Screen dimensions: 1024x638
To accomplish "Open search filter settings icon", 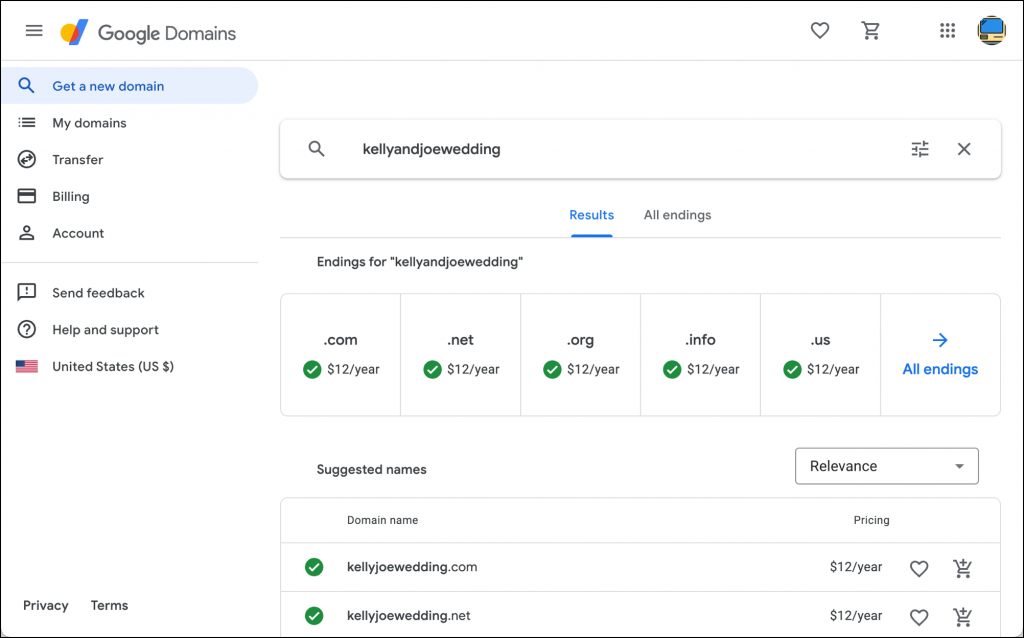I will click(920, 149).
